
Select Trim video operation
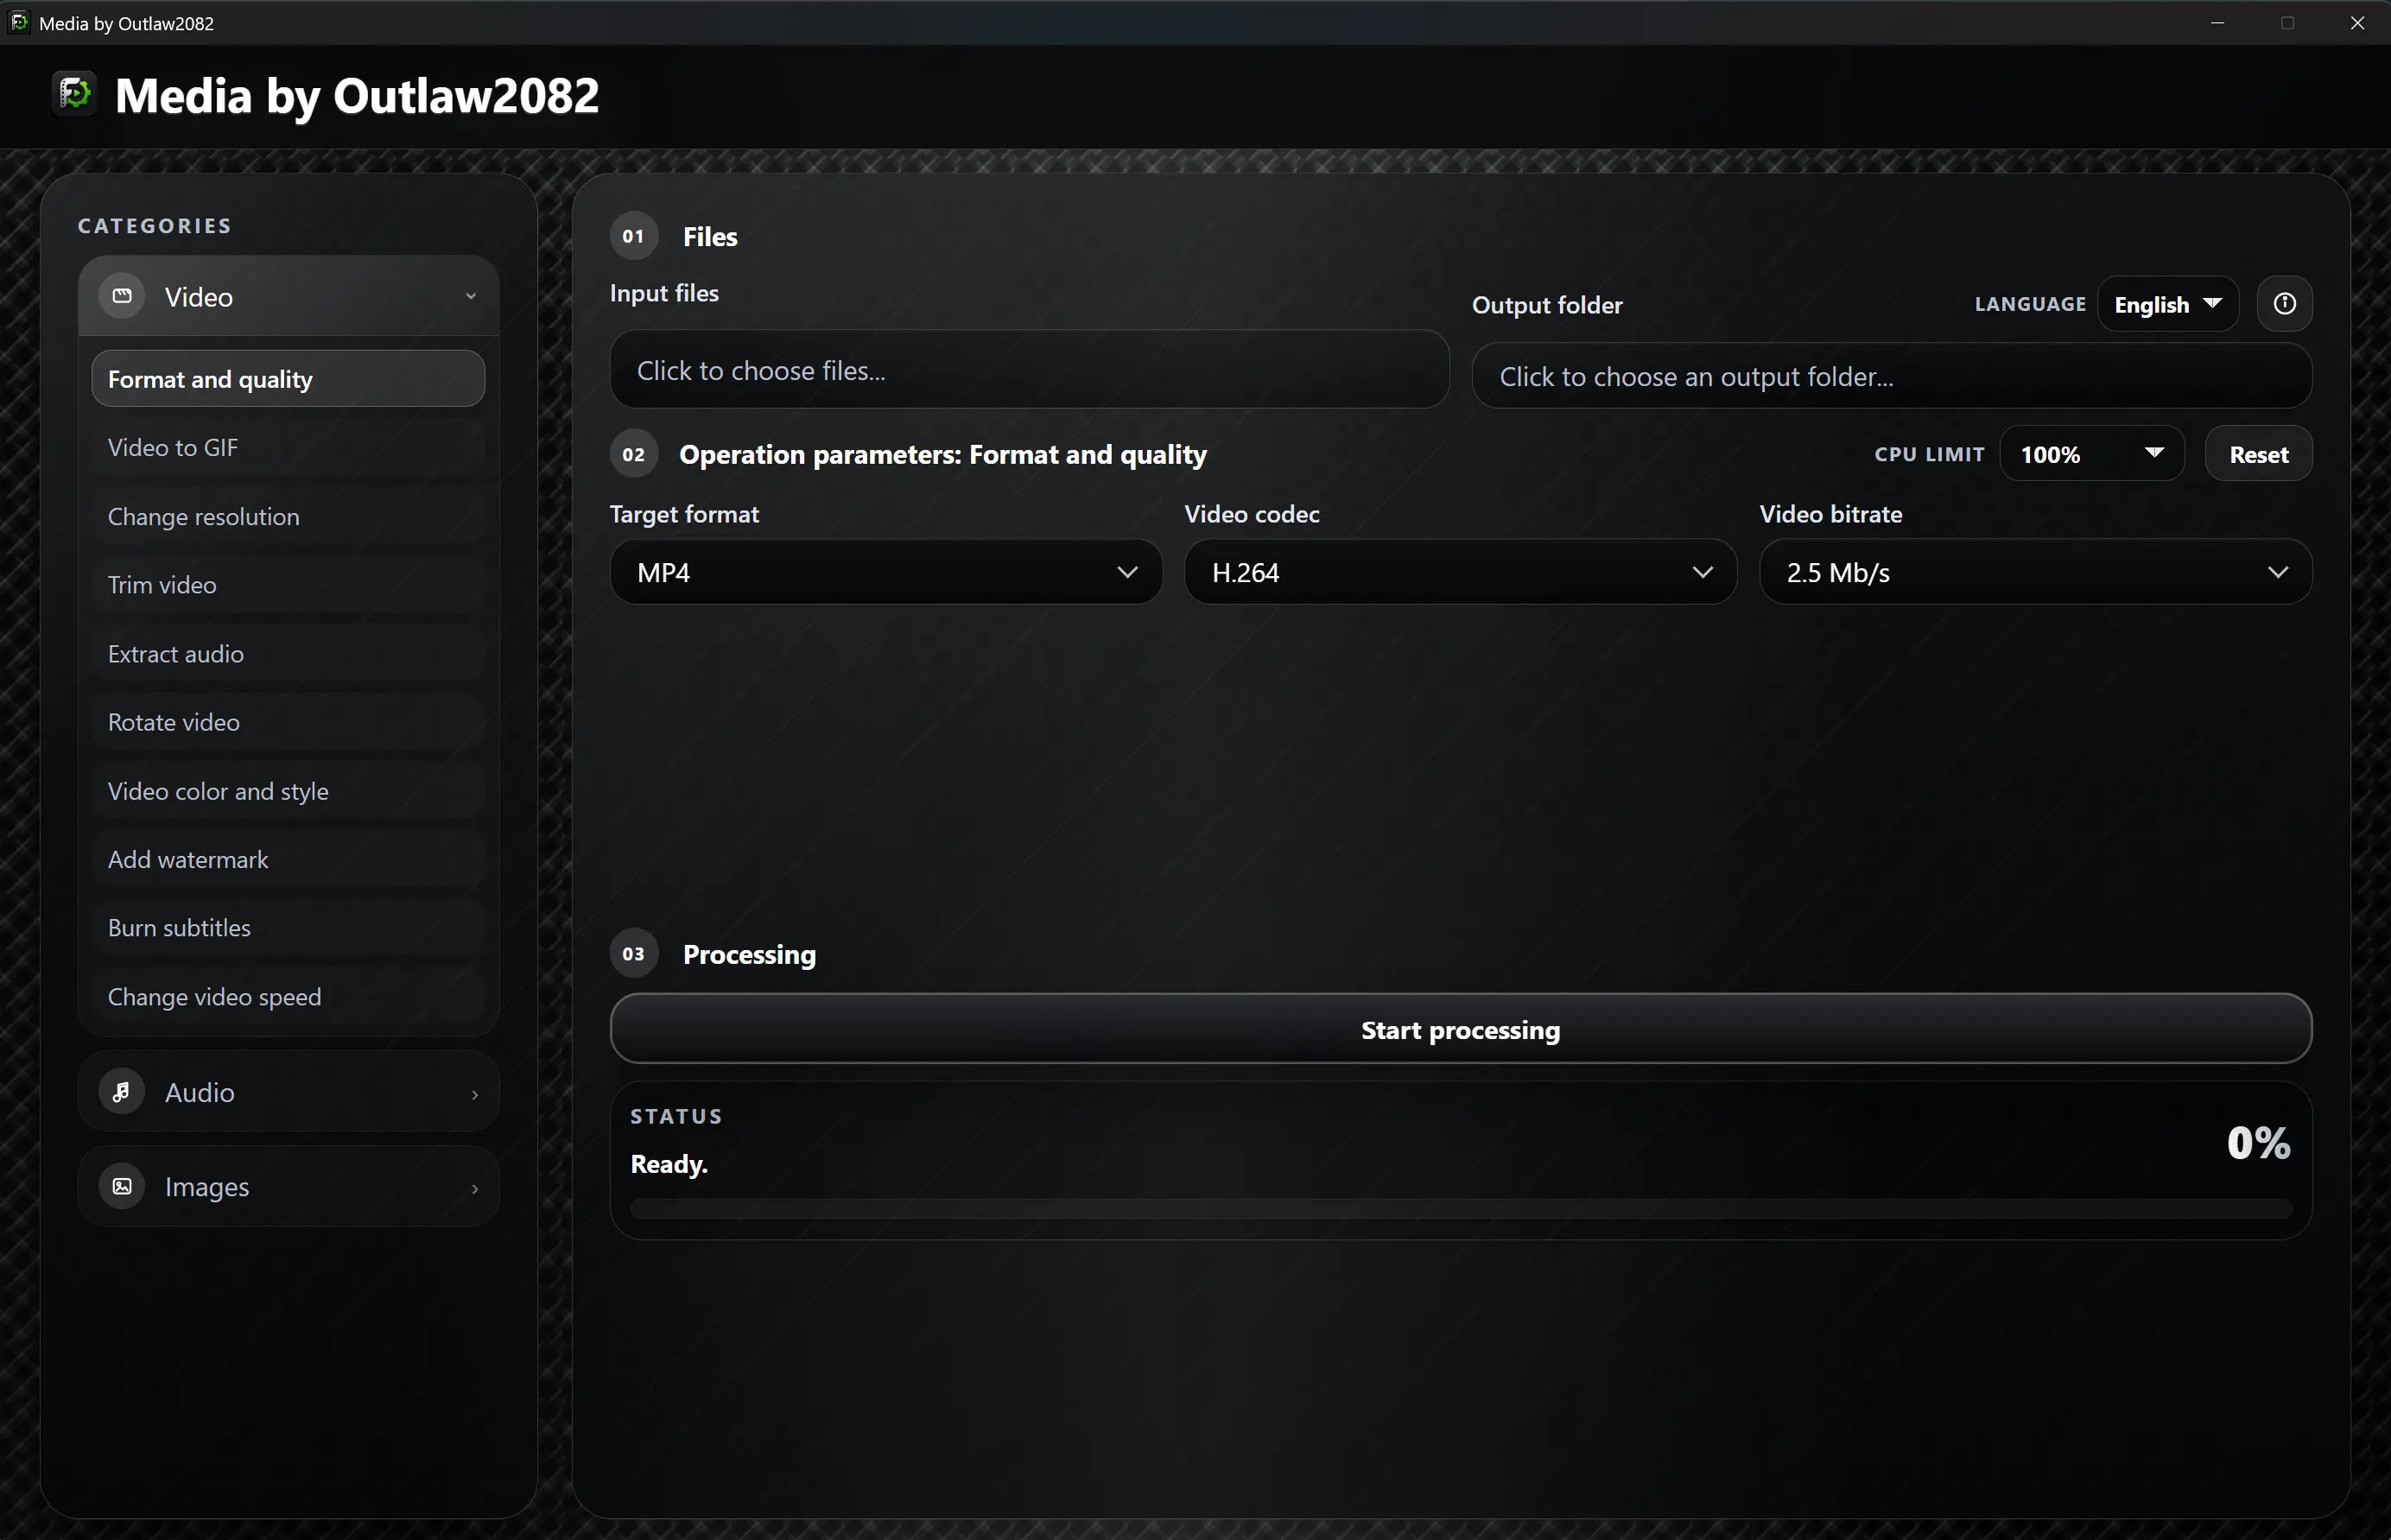click(x=288, y=584)
